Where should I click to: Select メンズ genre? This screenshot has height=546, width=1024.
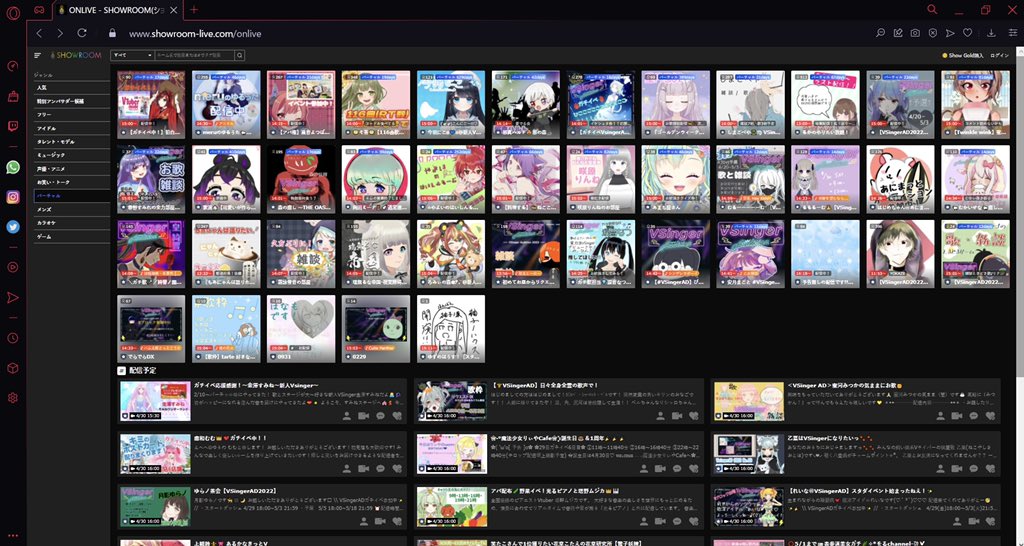point(72,210)
